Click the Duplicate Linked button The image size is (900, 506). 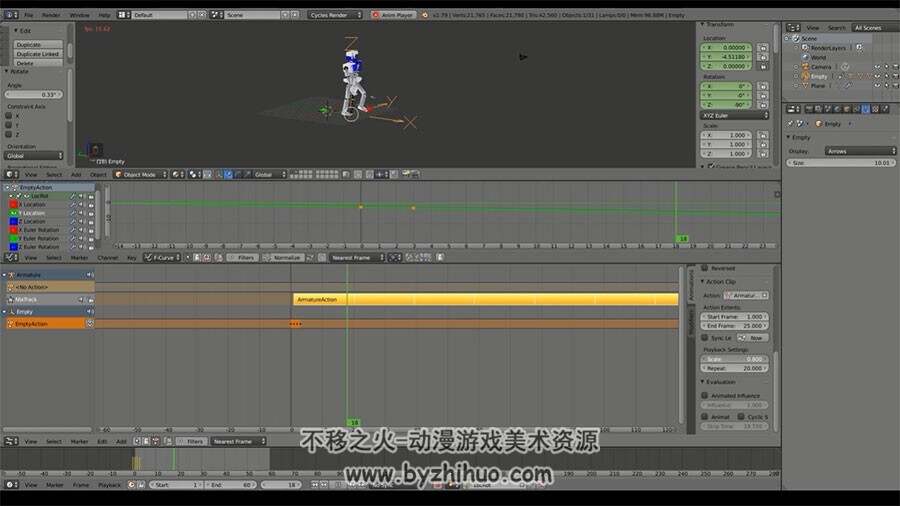38,54
